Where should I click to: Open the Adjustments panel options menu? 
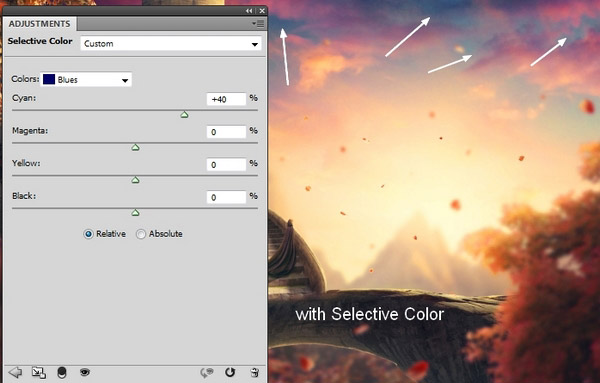pyautogui.click(x=258, y=24)
